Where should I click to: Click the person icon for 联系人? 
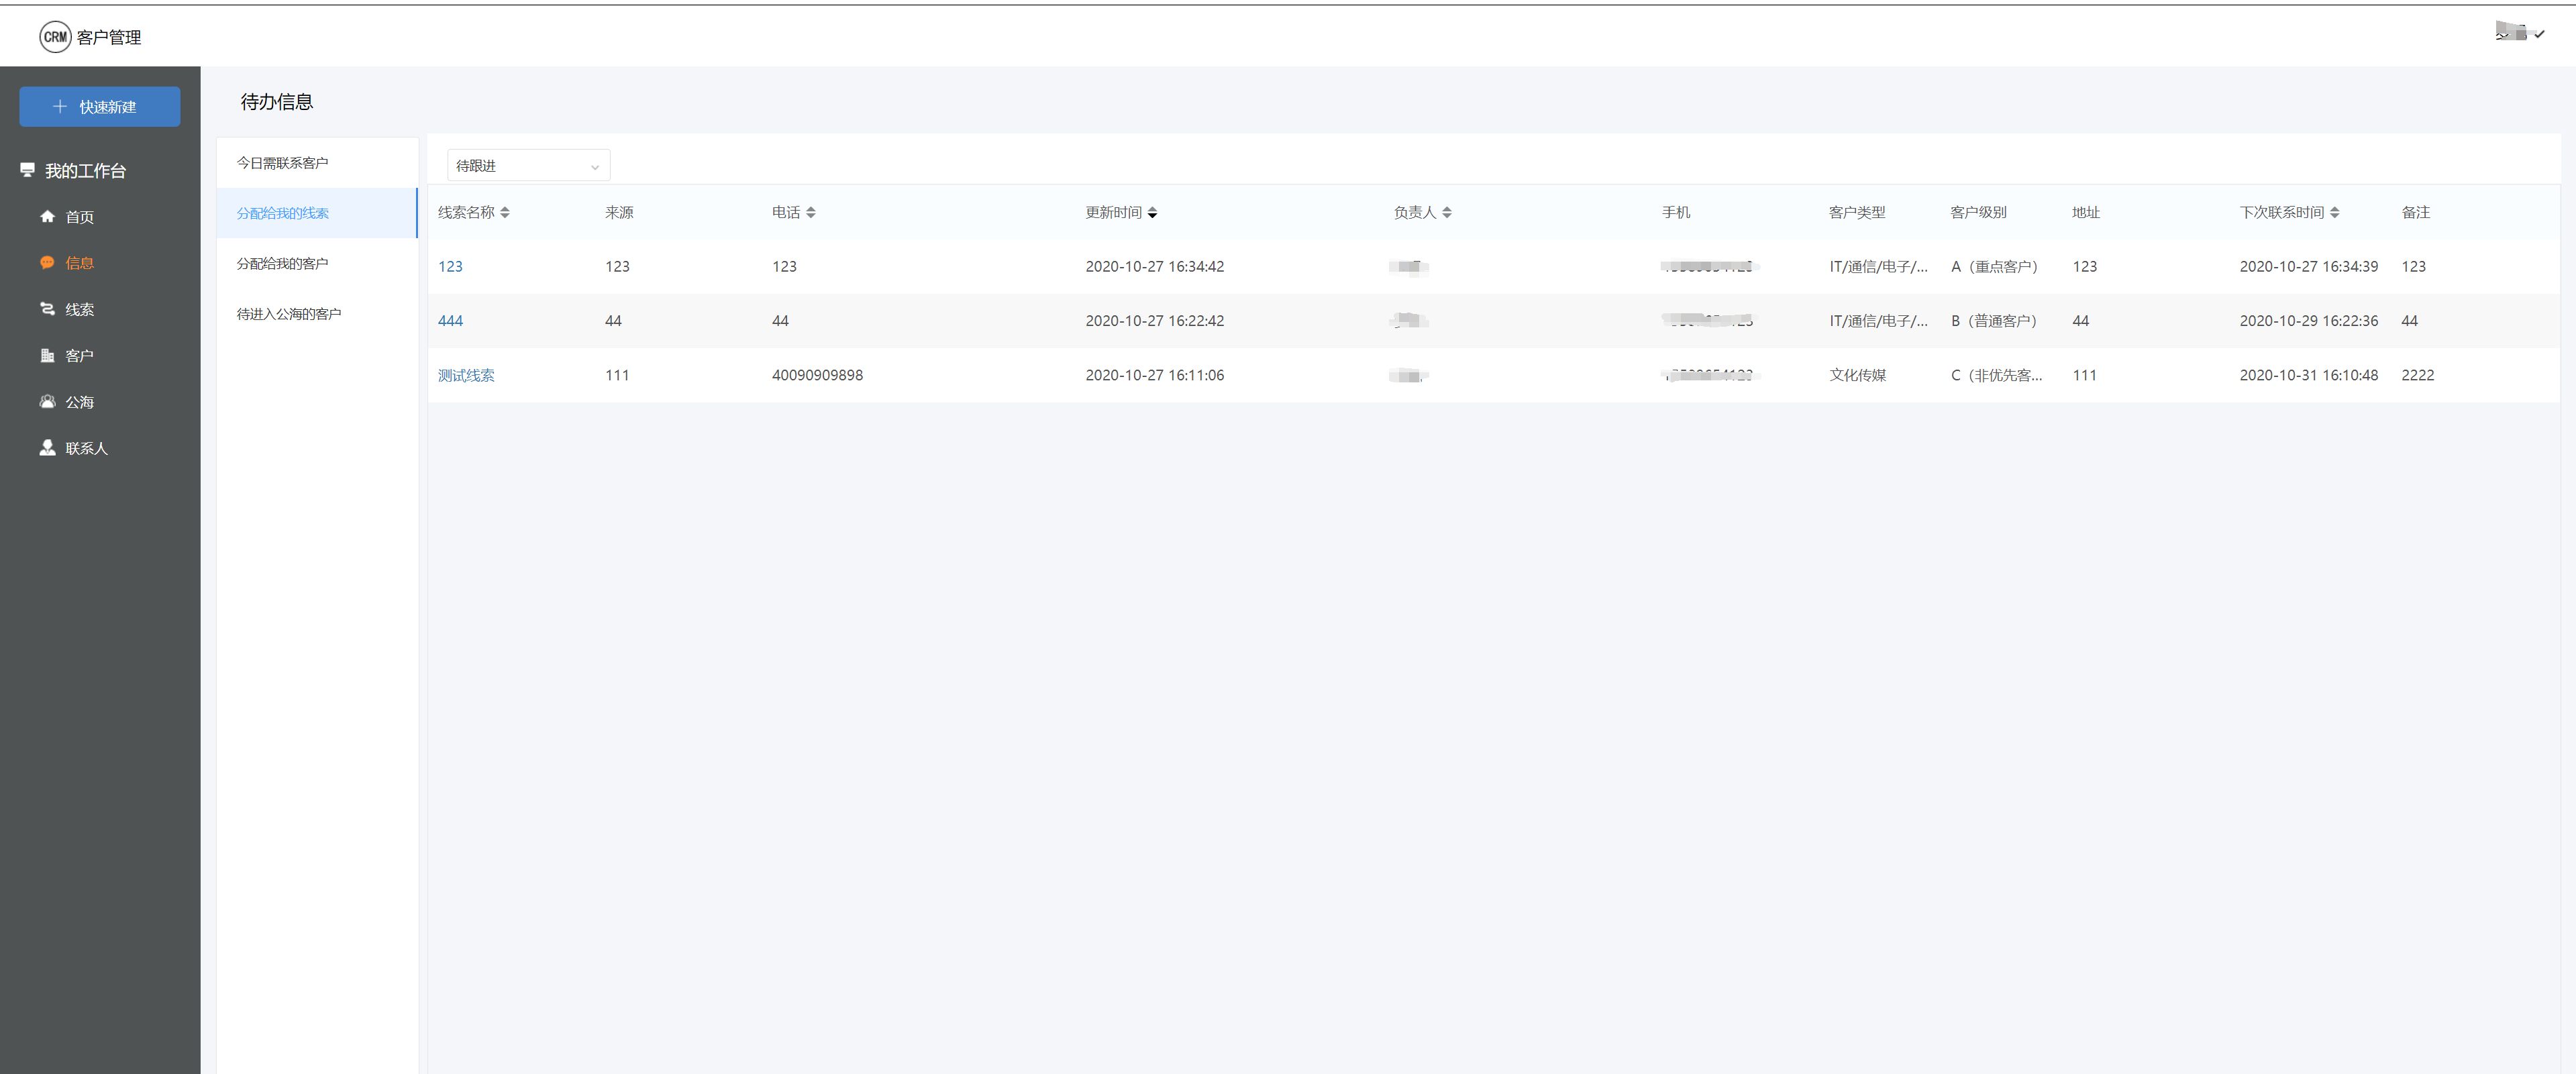tap(47, 447)
